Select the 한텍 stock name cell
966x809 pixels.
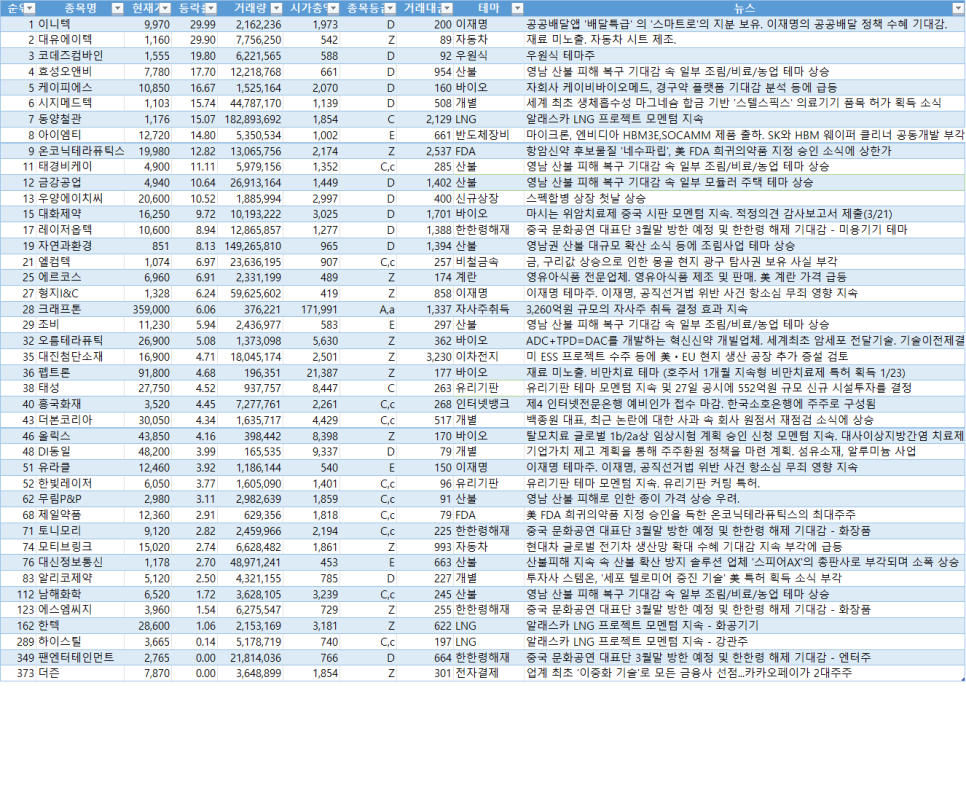coord(80,626)
